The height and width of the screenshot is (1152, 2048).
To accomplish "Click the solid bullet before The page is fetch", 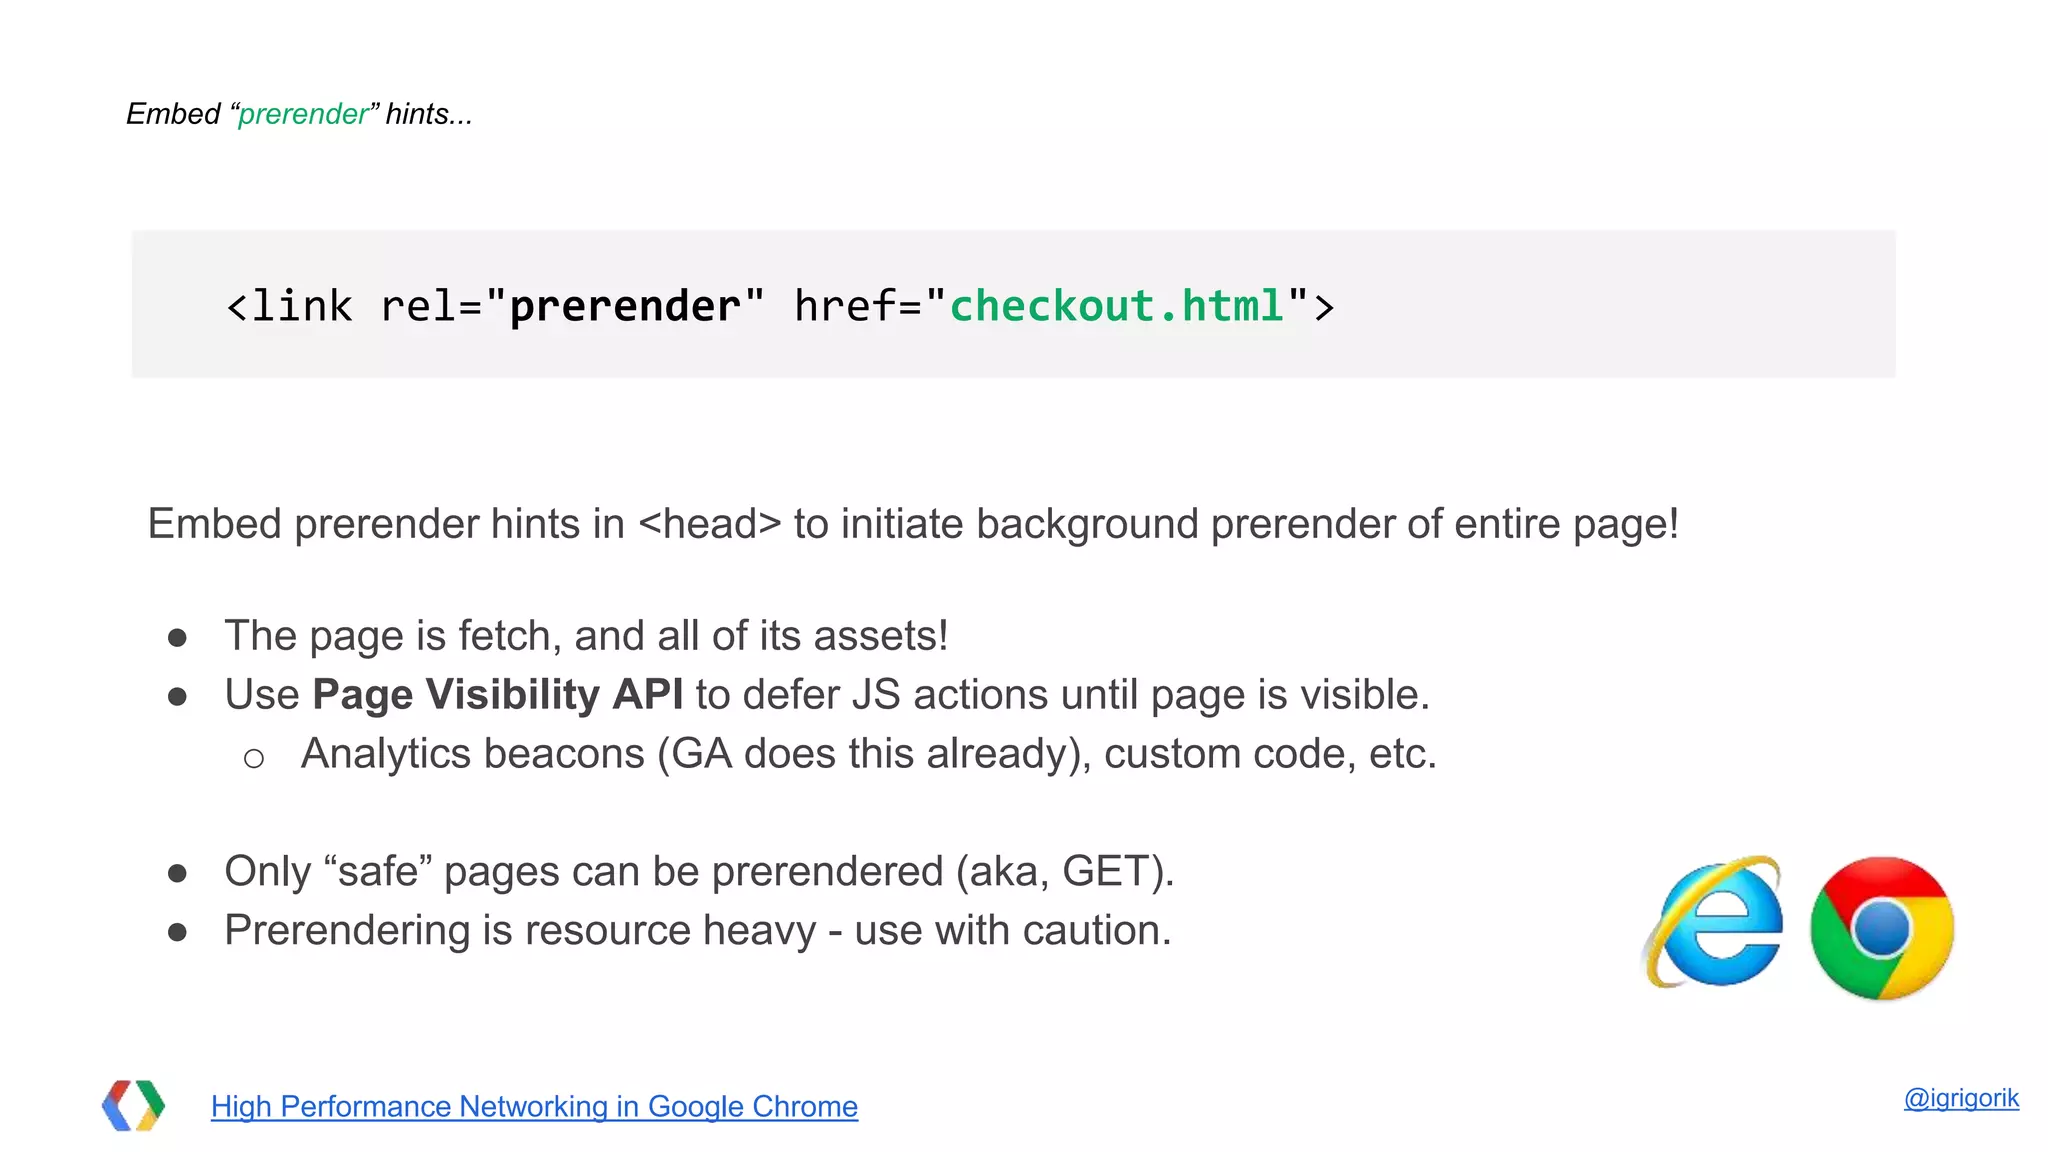I will pos(178,638).
